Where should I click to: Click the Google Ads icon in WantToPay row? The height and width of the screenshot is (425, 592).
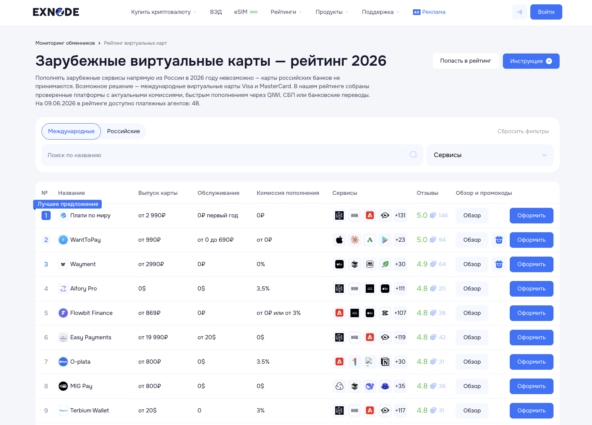(370, 240)
